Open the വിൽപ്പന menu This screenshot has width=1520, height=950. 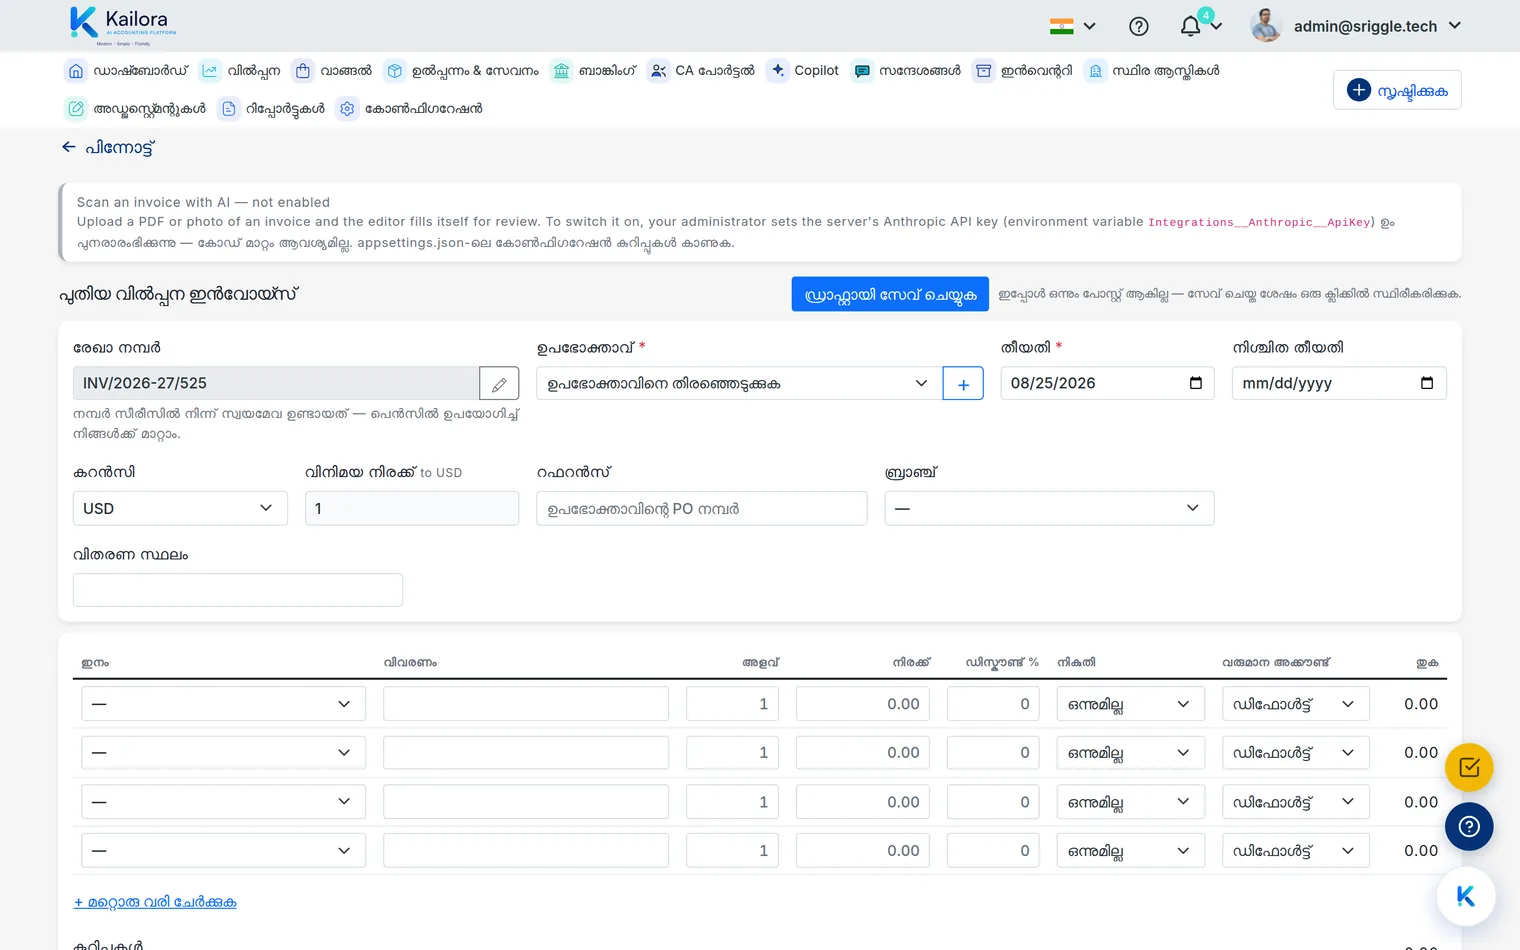240,71
